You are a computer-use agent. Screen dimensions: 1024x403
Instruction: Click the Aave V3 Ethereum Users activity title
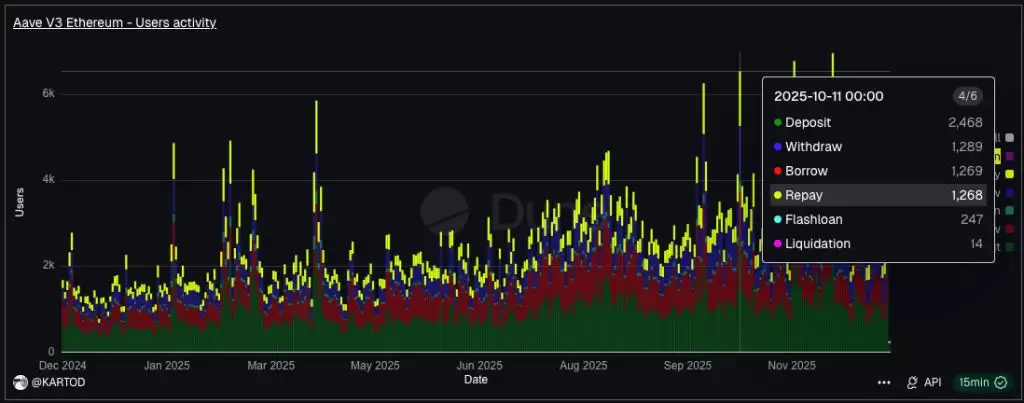click(x=114, y=22)
